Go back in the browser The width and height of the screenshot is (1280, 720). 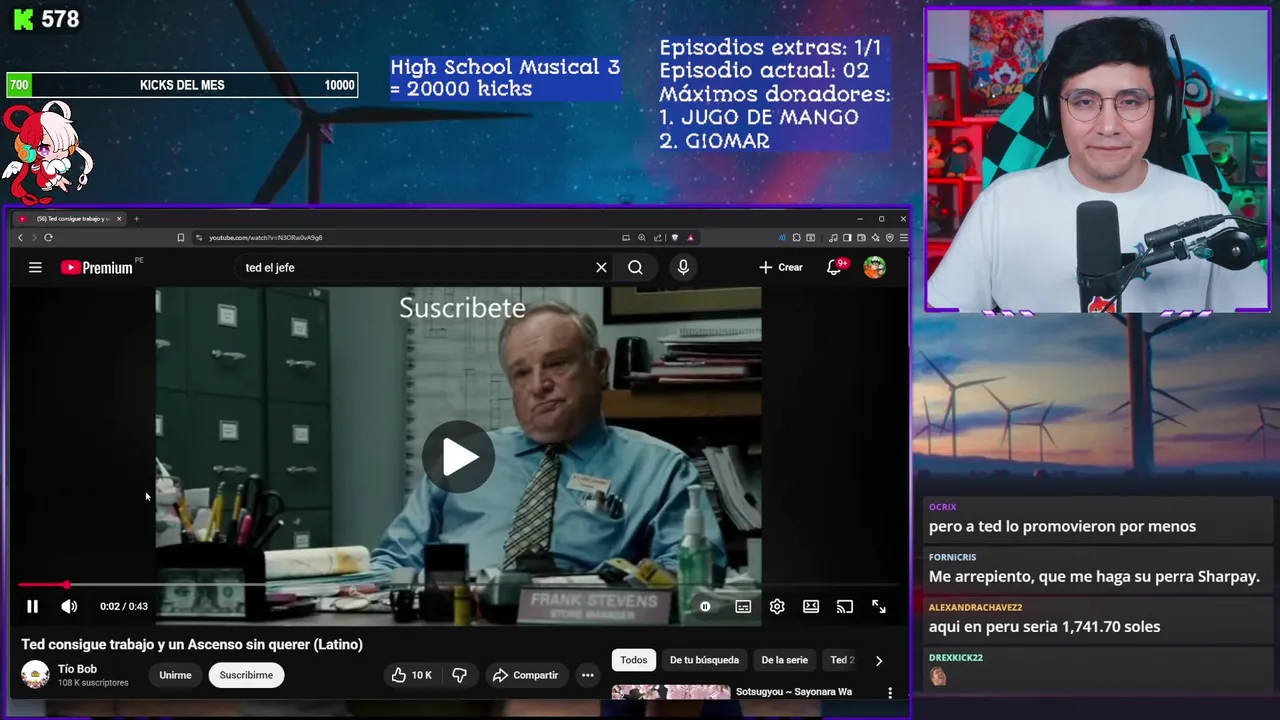click(20, 237)
